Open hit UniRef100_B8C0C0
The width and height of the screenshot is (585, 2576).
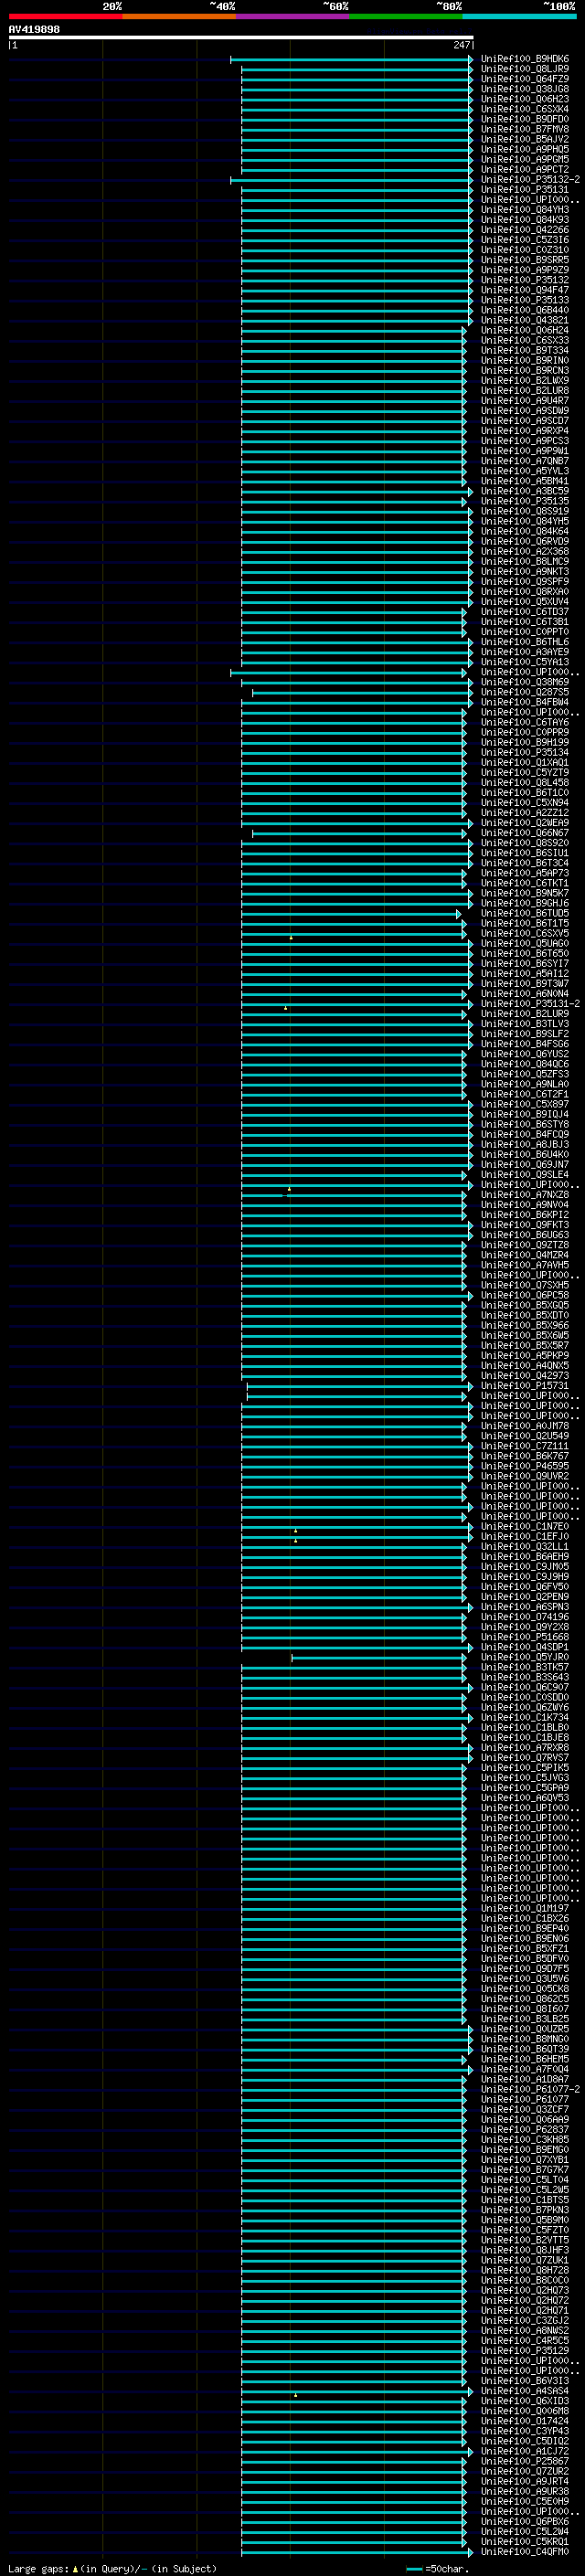click(524, 2281)
